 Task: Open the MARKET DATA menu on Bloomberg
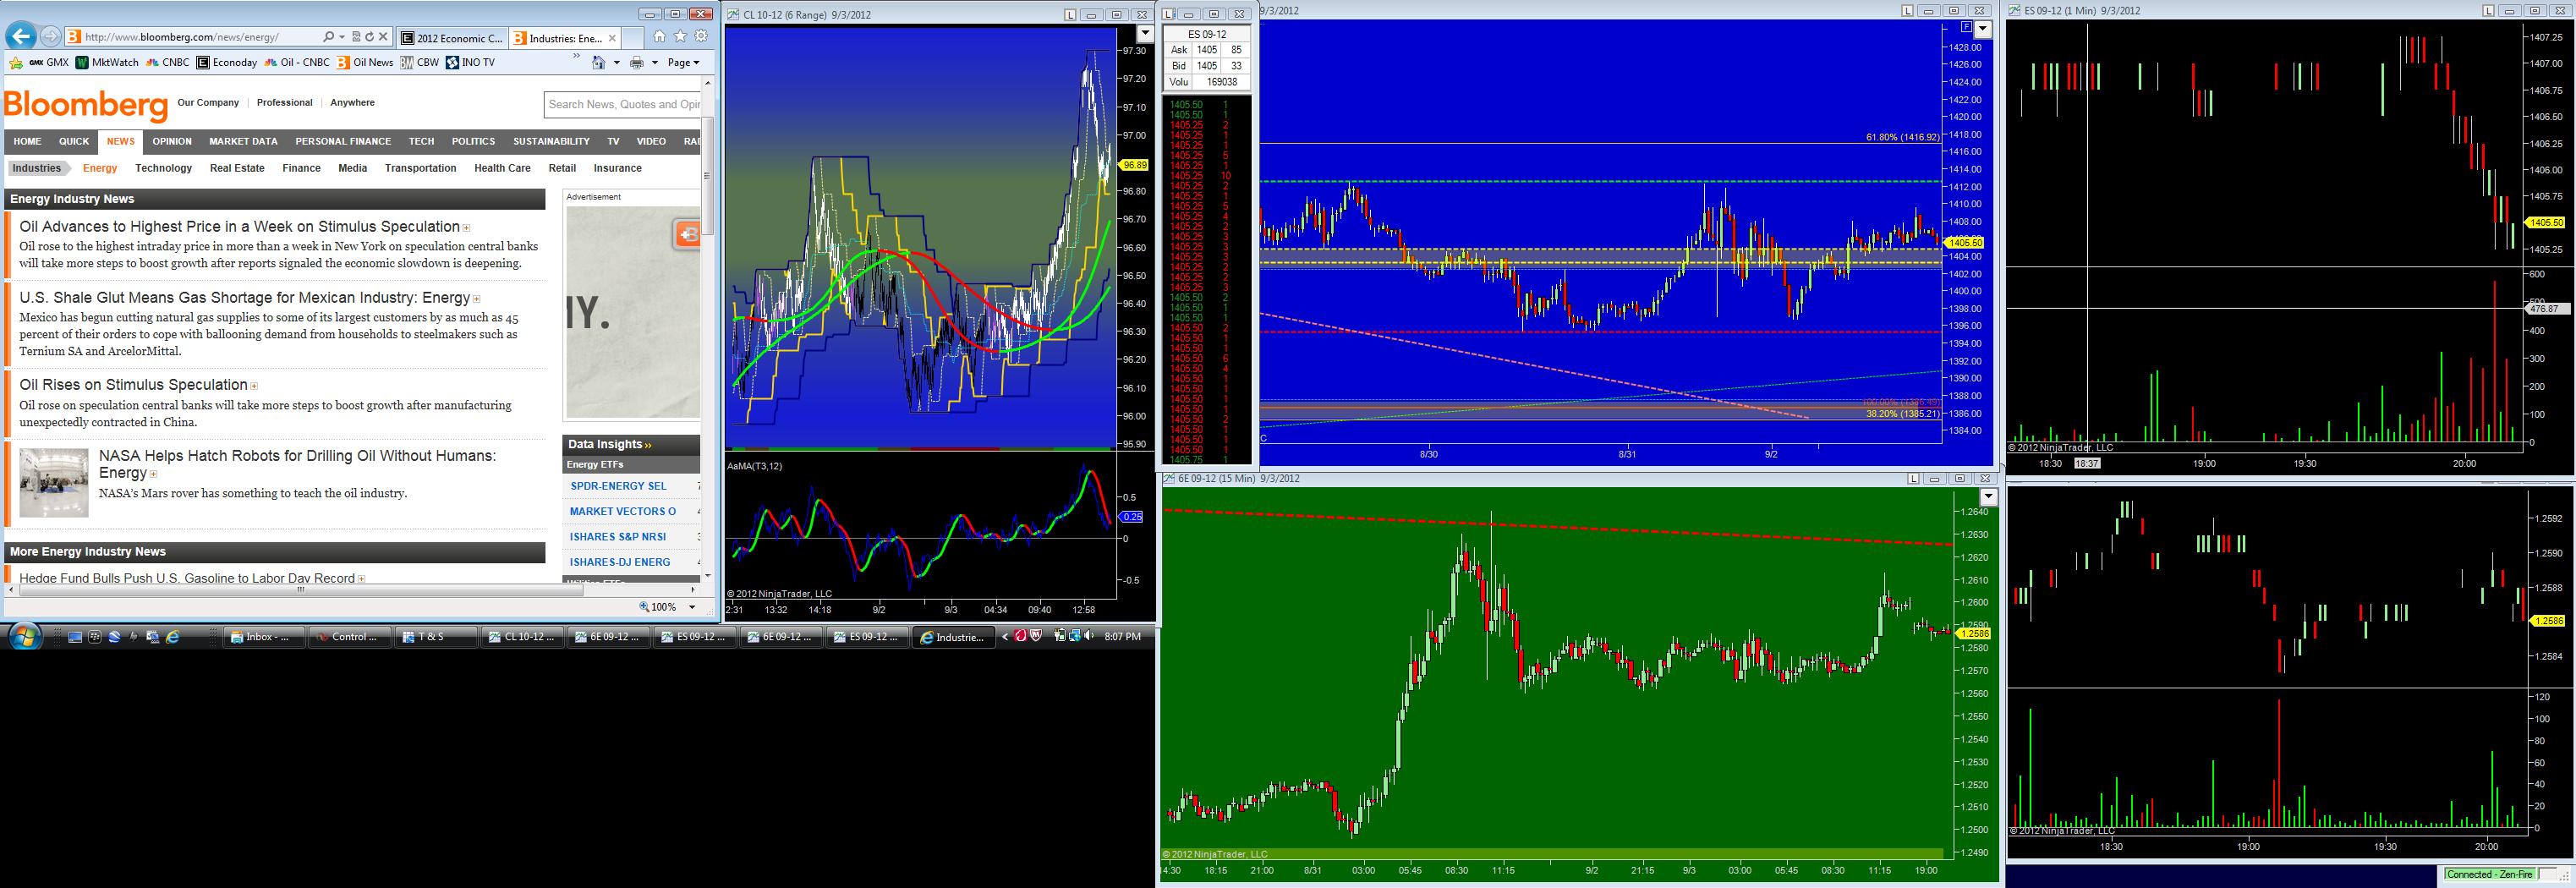coord(243,141)
